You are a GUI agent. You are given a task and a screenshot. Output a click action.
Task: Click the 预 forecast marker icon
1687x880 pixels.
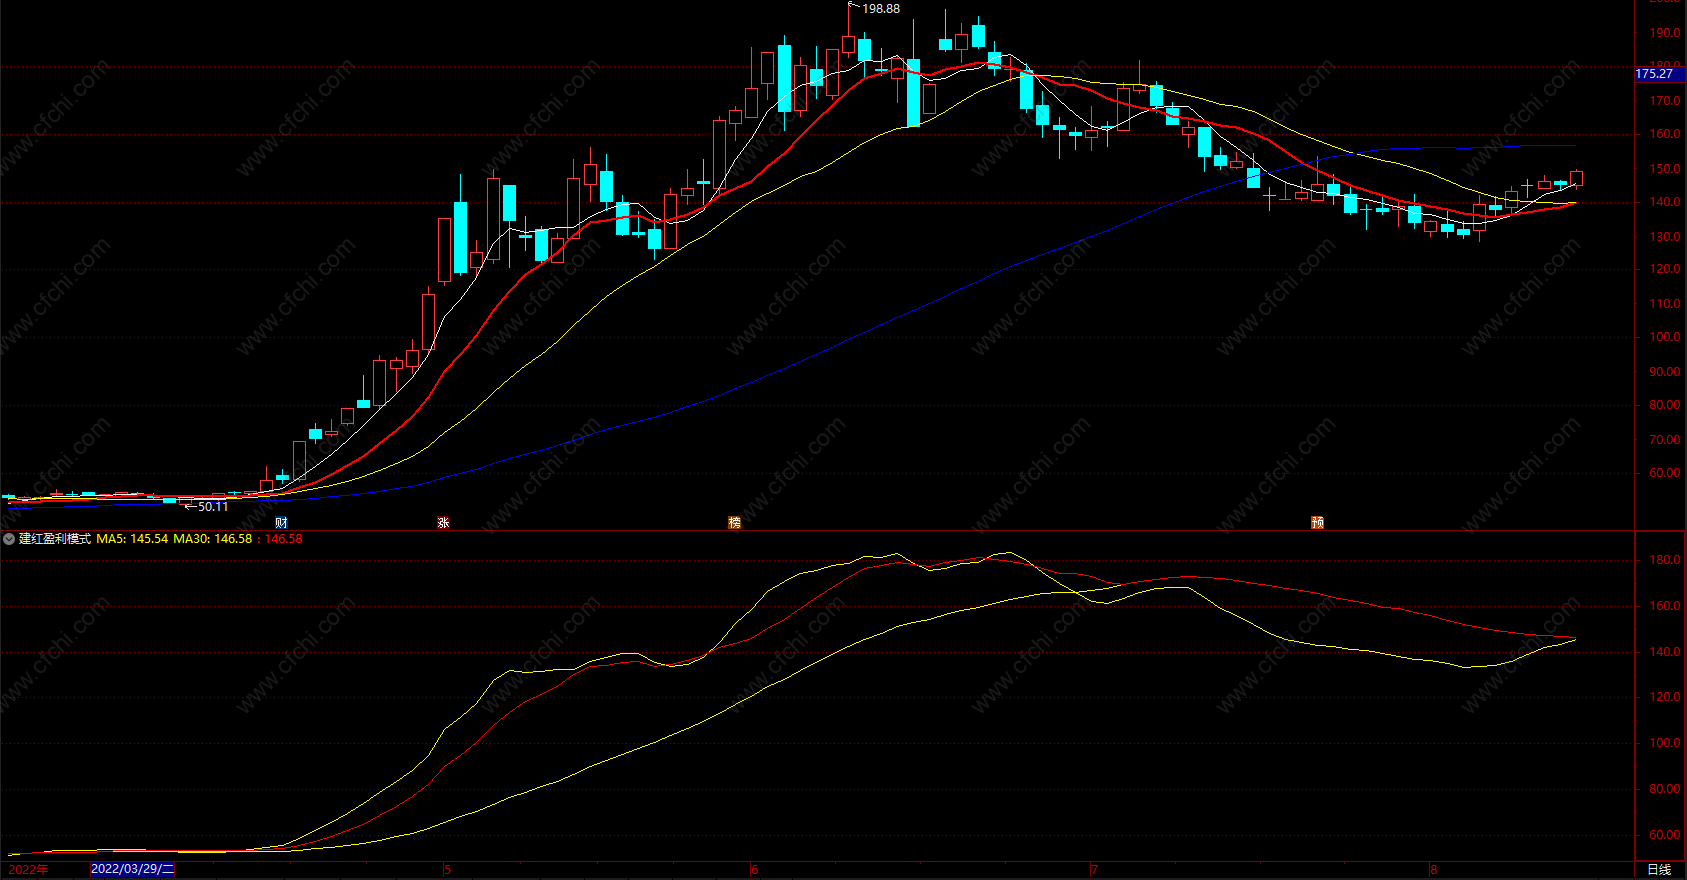[x=1317, y=523]
